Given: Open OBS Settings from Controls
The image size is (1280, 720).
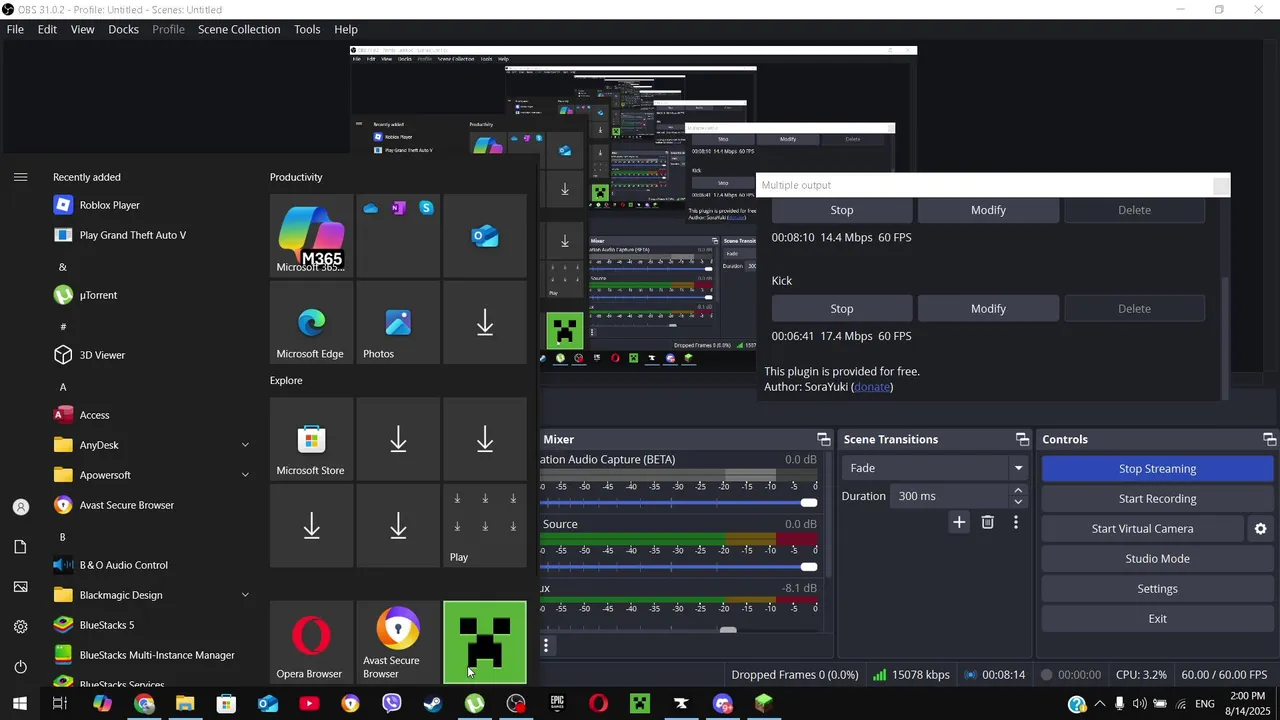Looking at the screenshot, I should pos(1157,589).
